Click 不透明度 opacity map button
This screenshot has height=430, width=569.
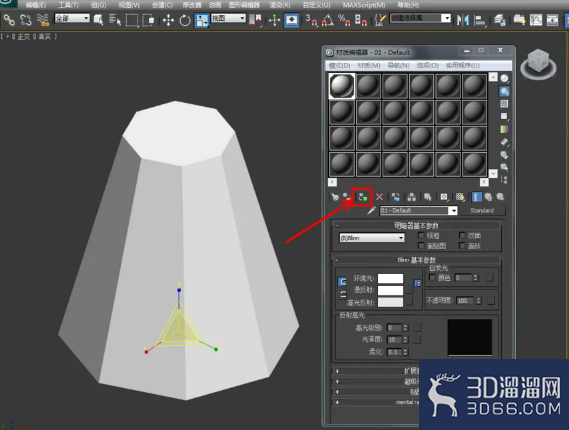coord(491,300)
